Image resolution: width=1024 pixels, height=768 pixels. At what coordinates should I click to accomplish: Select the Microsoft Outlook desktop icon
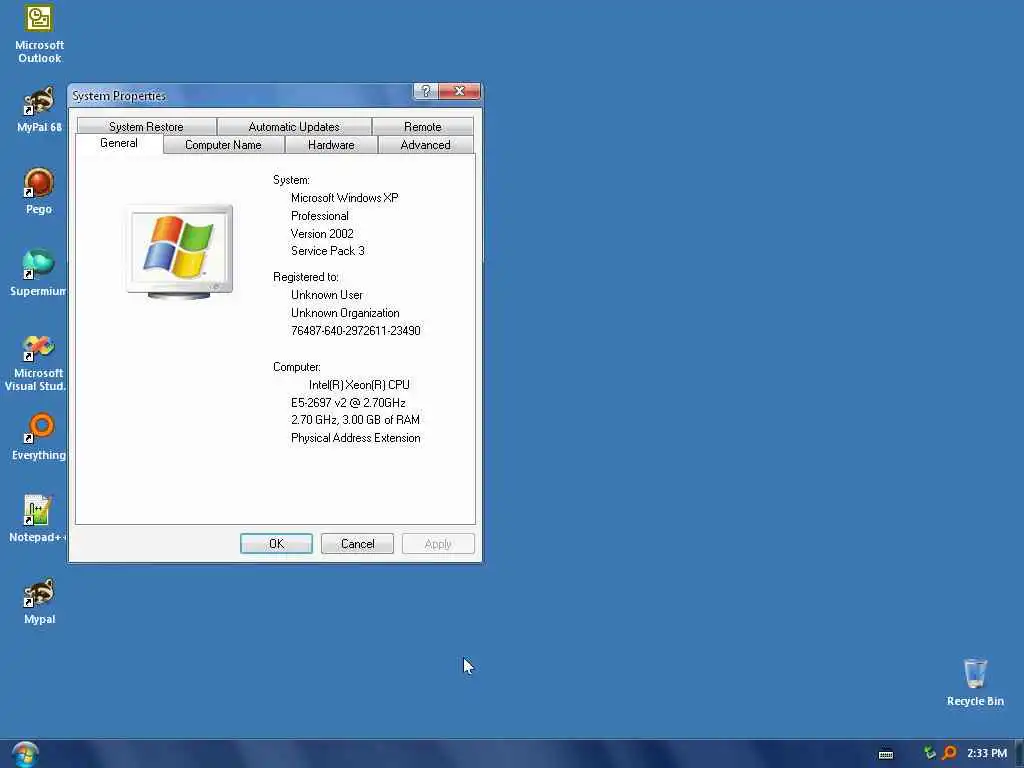[x=39, y=34]
